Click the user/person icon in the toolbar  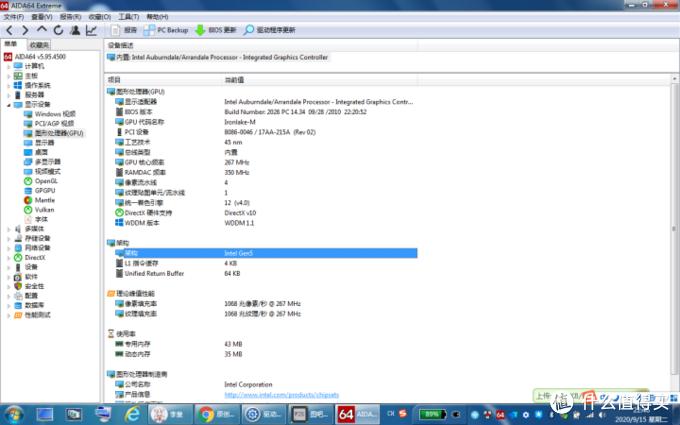pyautogui.click(x=75, y=30)
